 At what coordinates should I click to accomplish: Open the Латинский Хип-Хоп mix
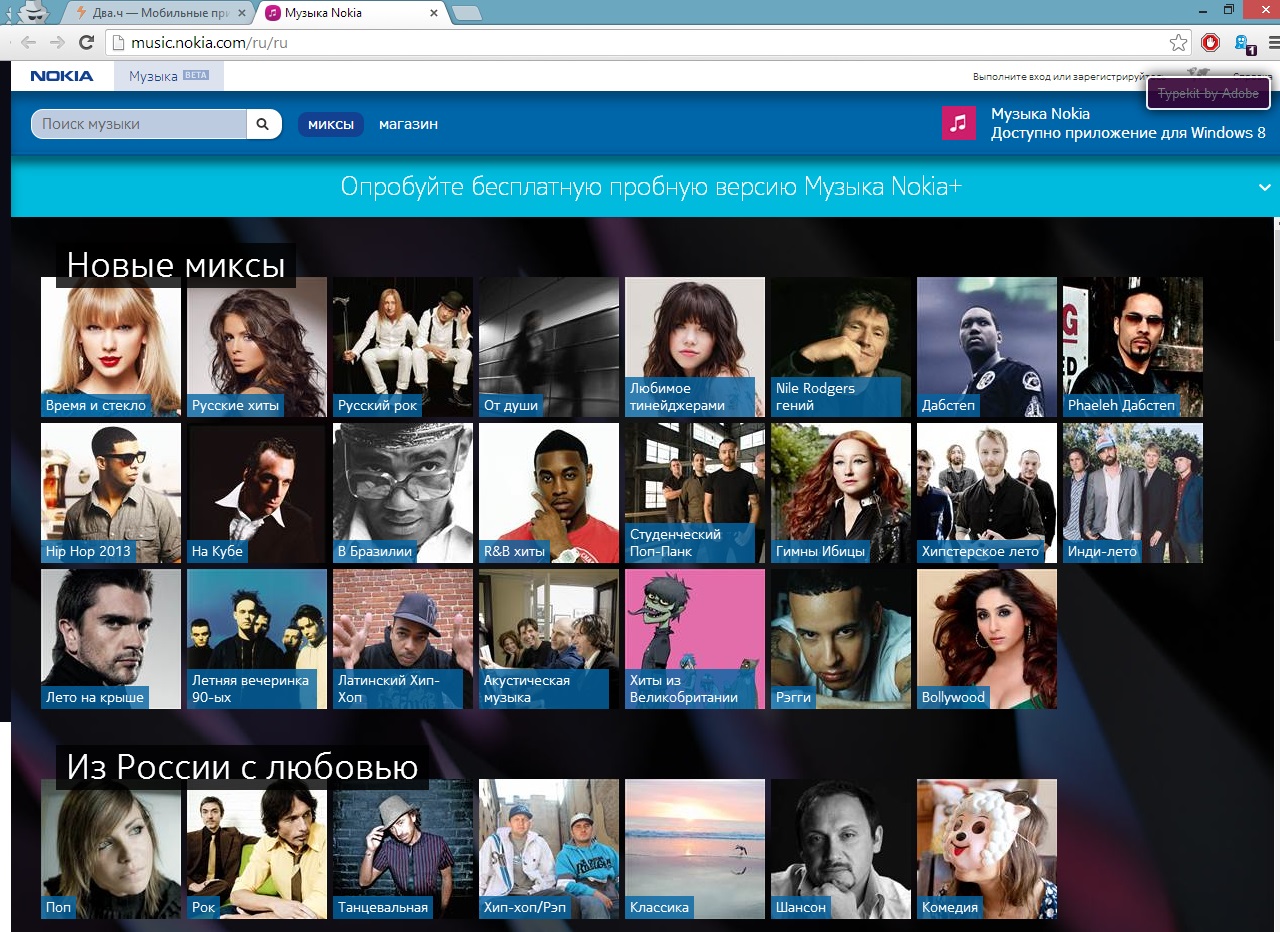403,639
